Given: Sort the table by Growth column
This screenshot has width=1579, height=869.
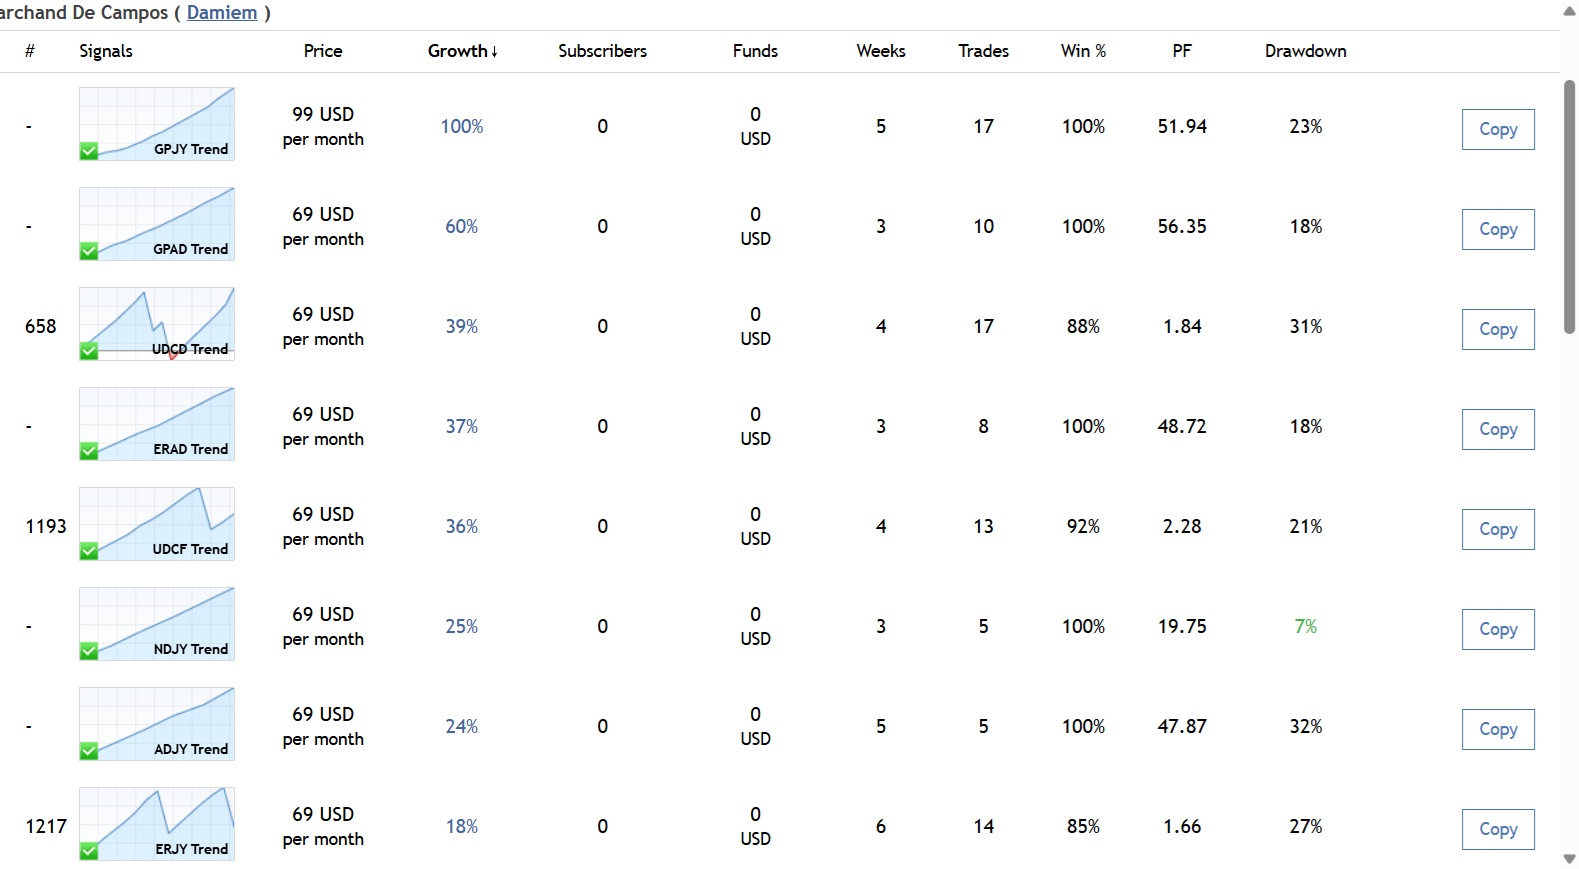Looking at the screenshot, I should (461, 51).
